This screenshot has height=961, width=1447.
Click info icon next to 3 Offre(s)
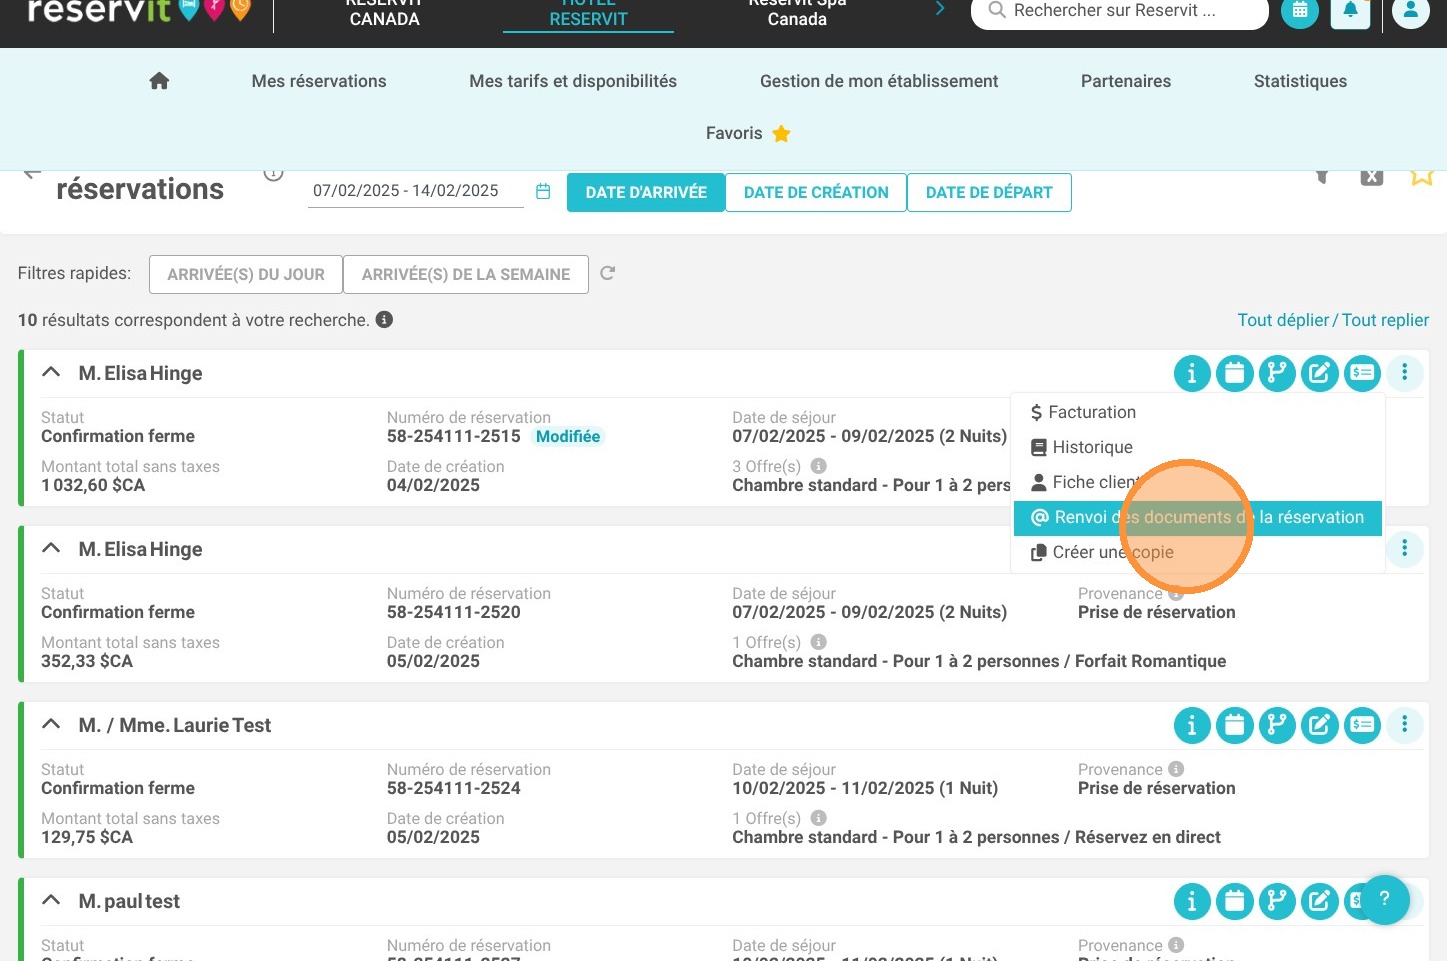point(818,466)
